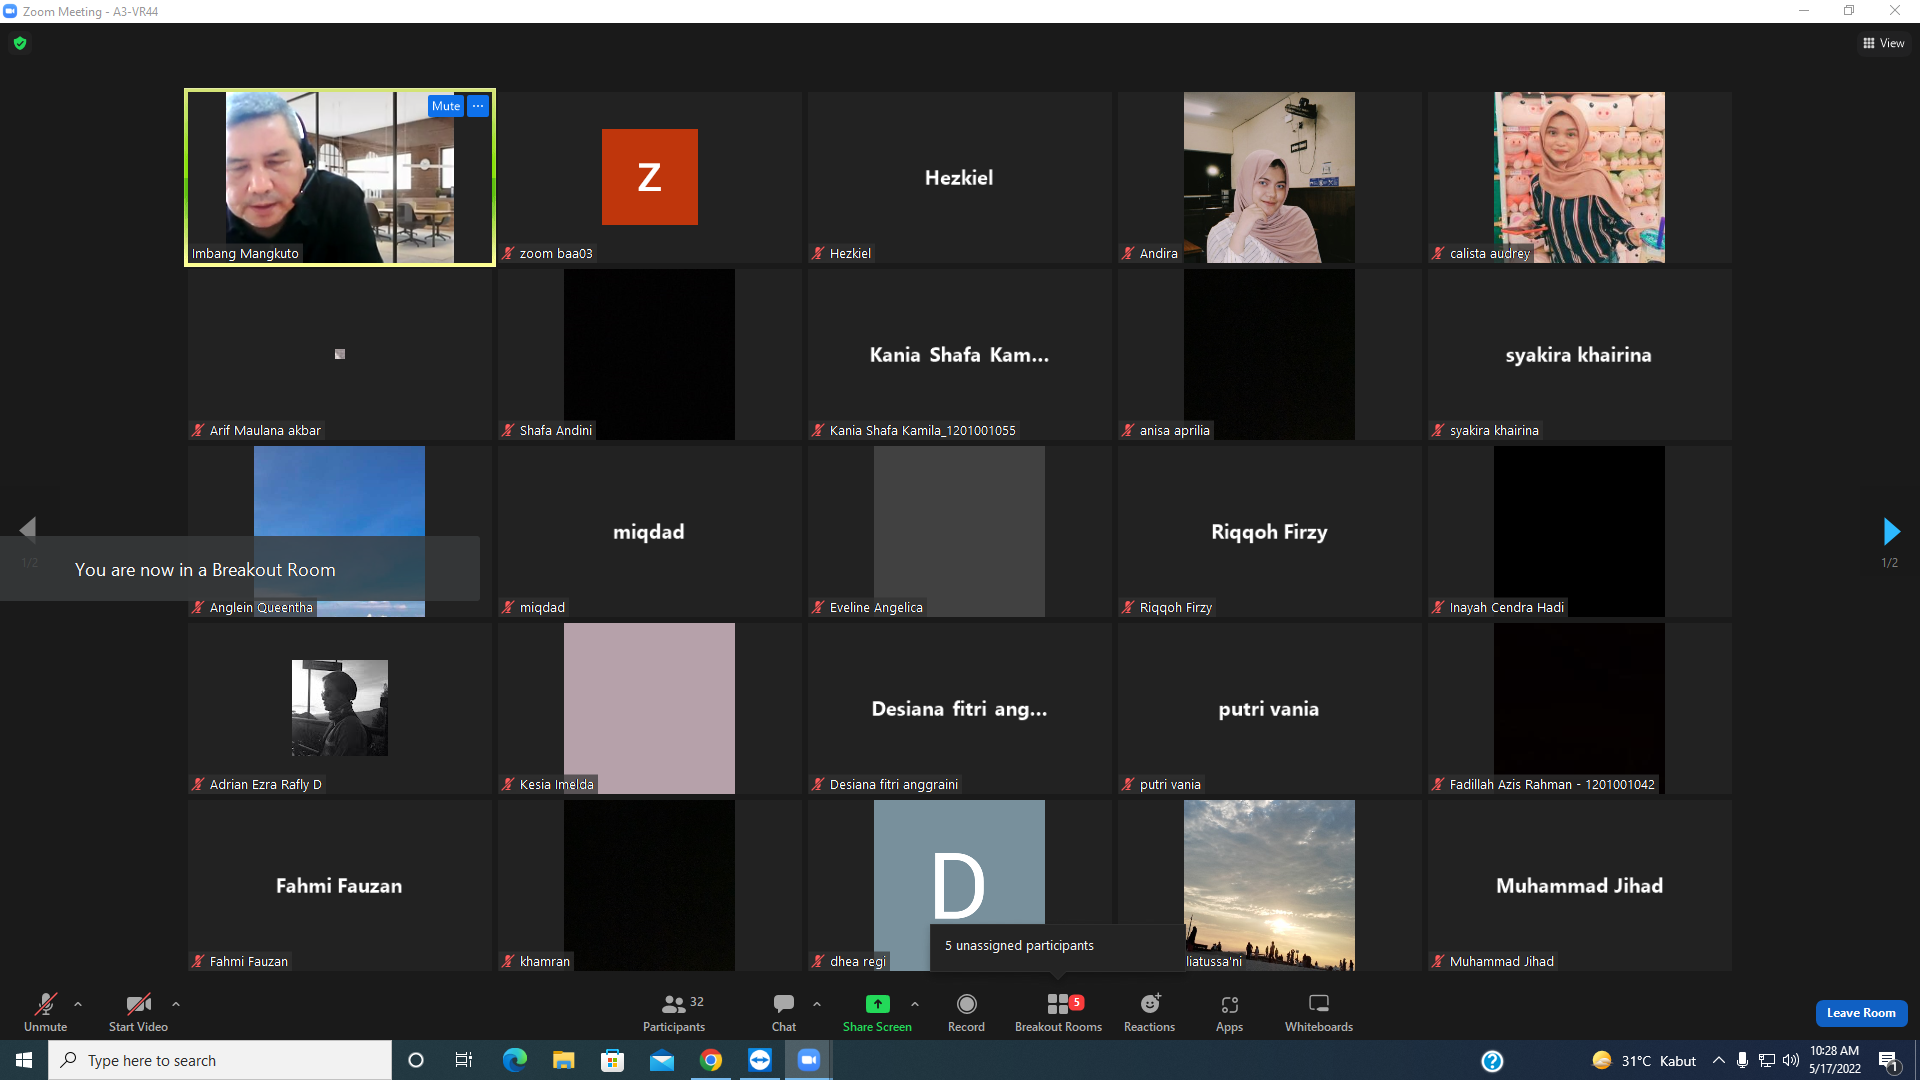Select calista audrey video tile

(x=1580, y=177)
